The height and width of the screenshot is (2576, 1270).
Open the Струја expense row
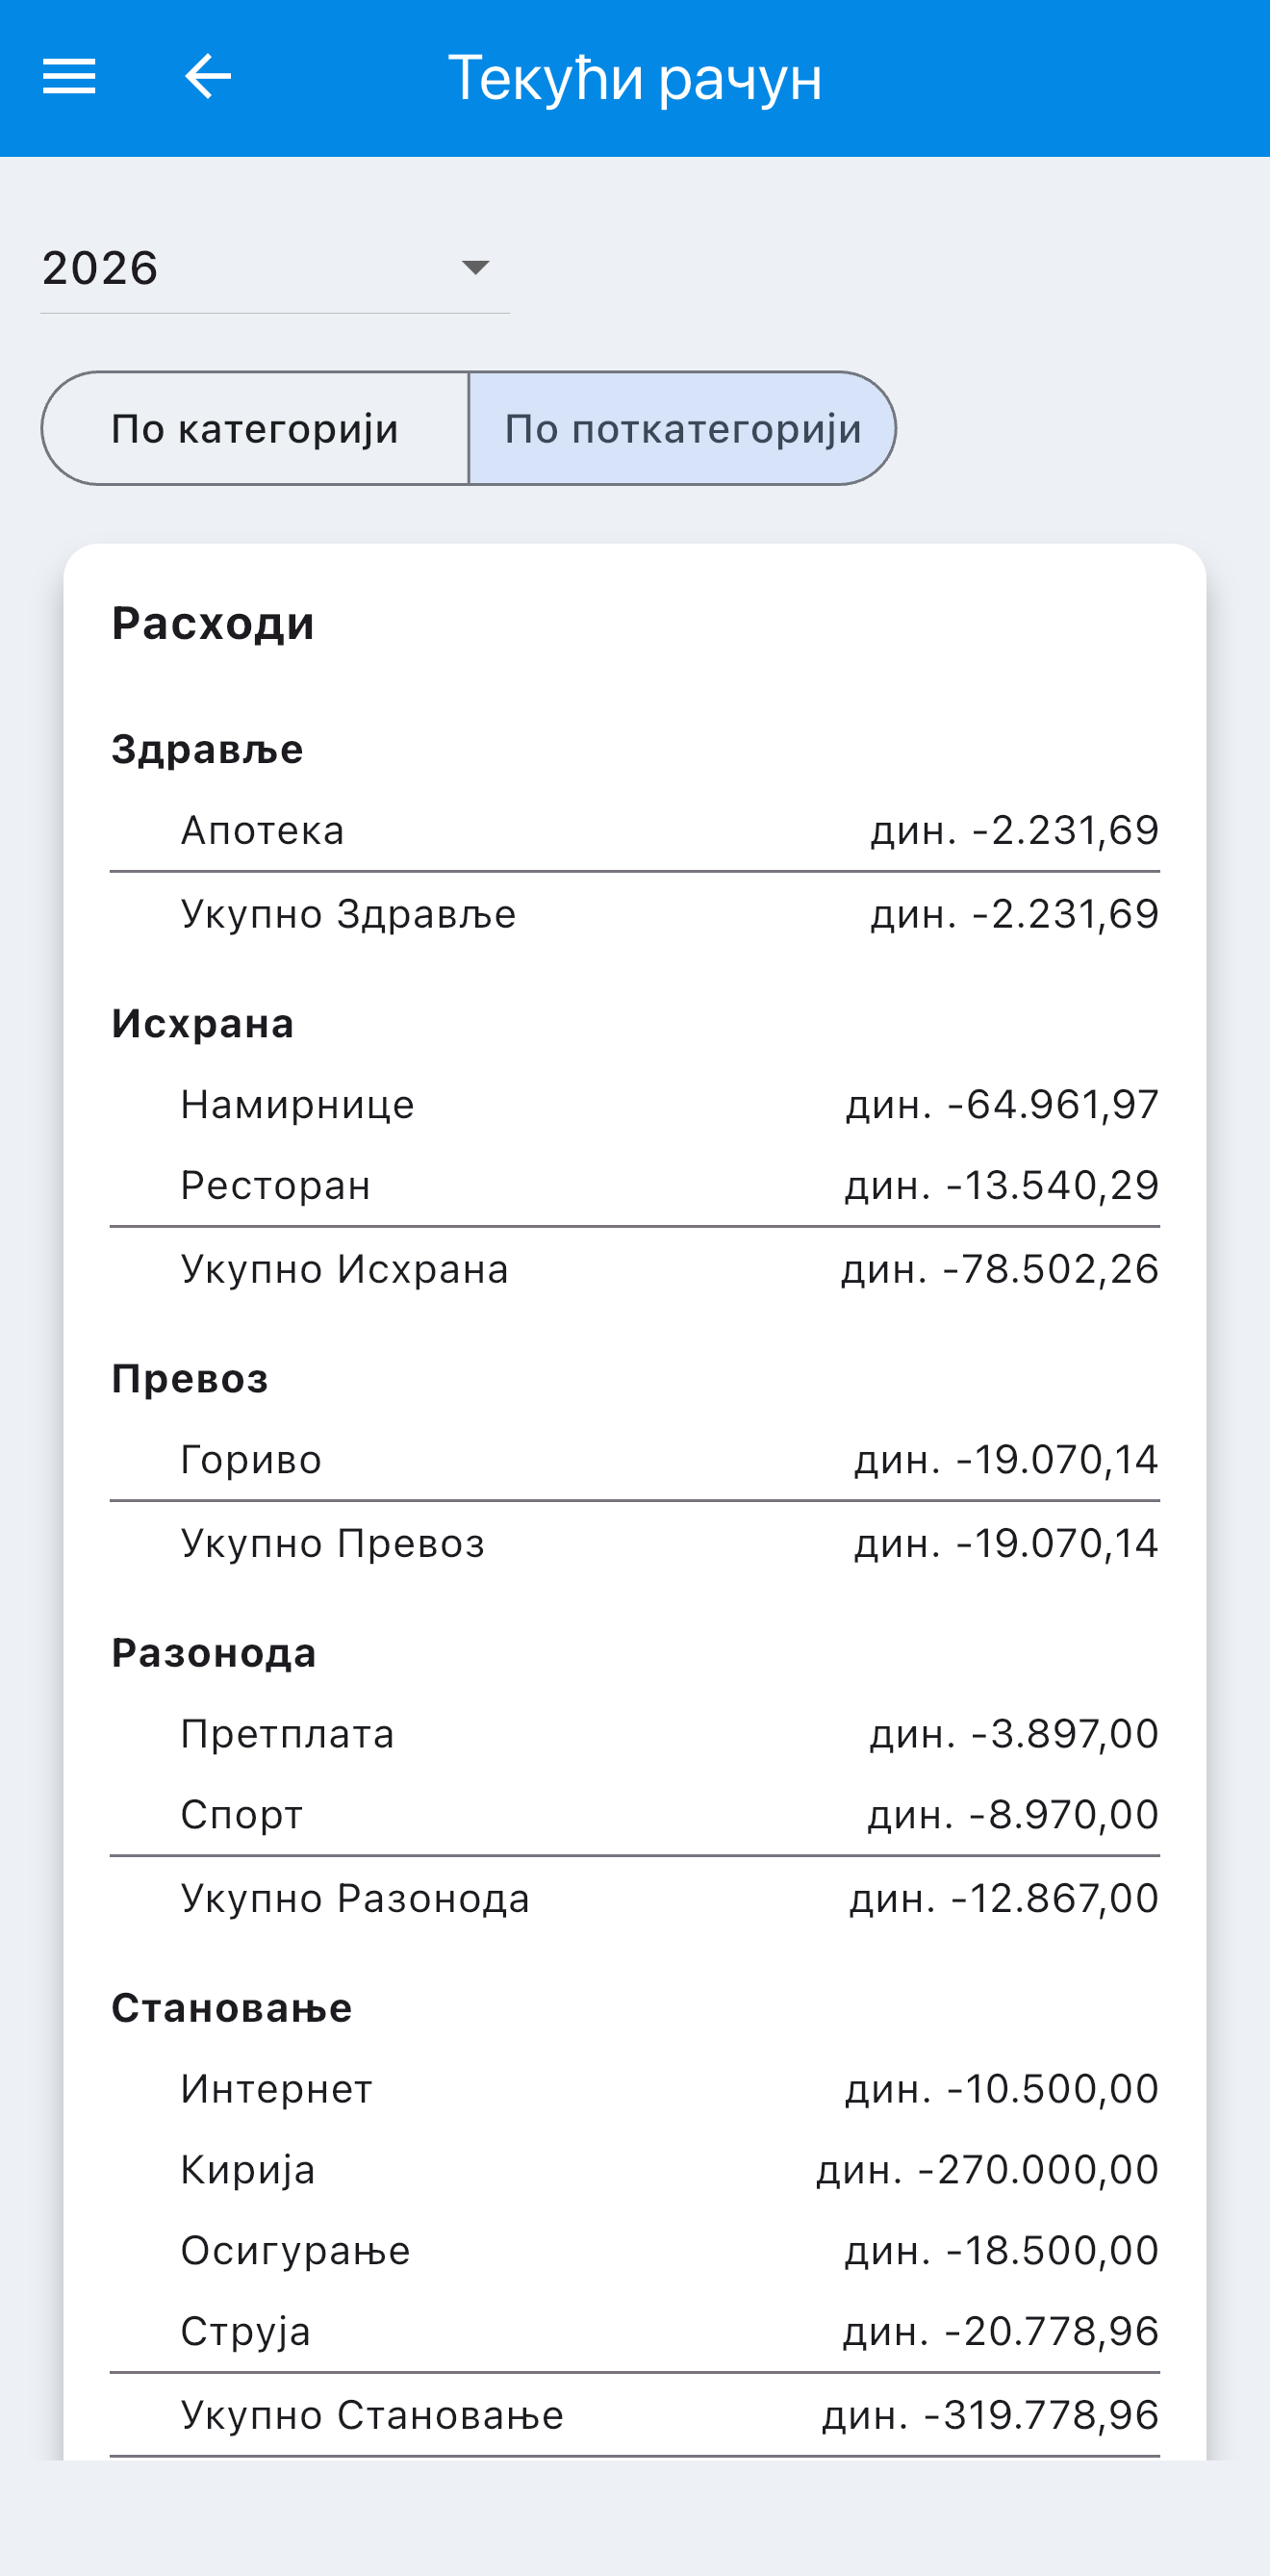635,2332
